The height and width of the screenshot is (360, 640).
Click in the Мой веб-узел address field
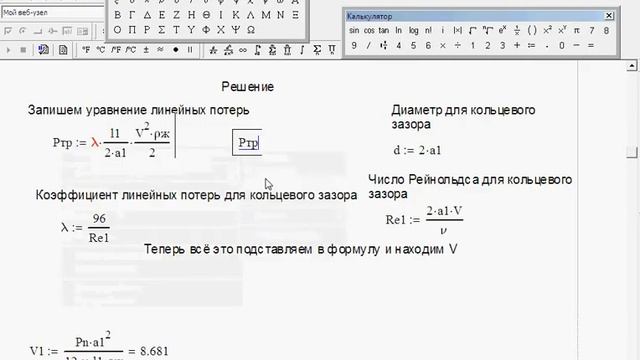pyautogui.click(x=52, y=13)
